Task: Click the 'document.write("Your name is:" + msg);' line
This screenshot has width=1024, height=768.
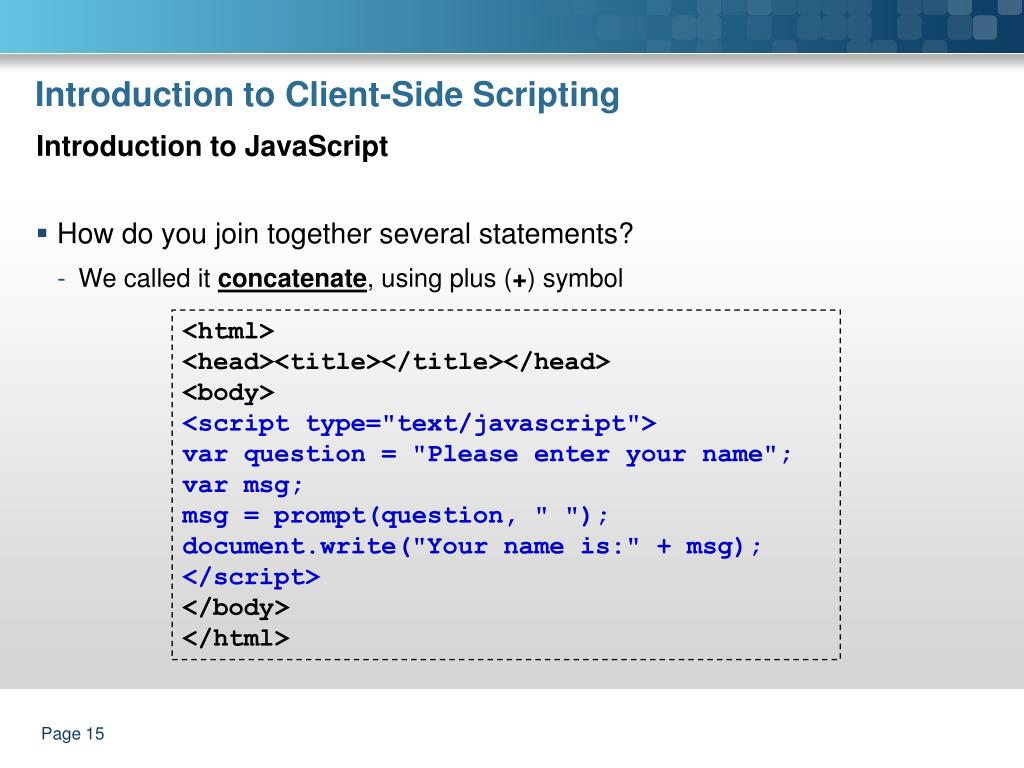Action: pyautogui.click(x=472, y=546)
